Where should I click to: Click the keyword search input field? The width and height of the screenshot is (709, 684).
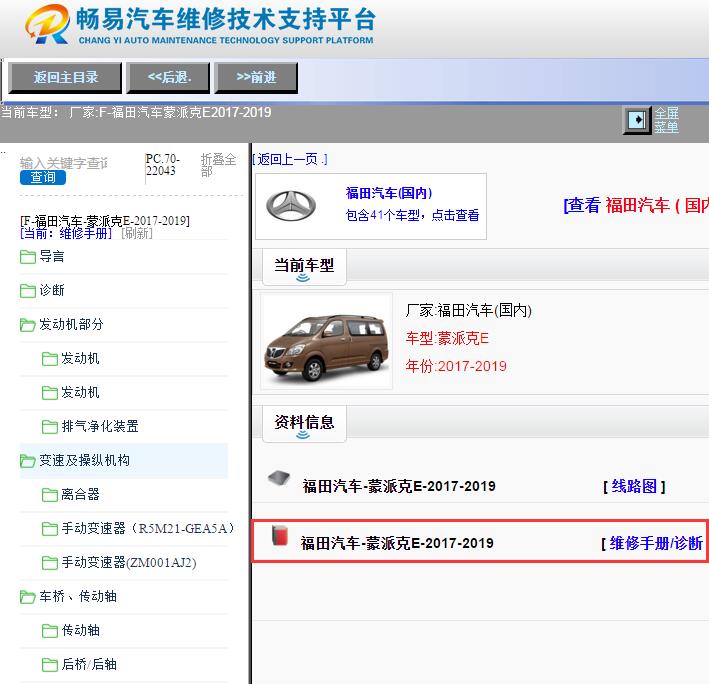click(x=64, y=163)
